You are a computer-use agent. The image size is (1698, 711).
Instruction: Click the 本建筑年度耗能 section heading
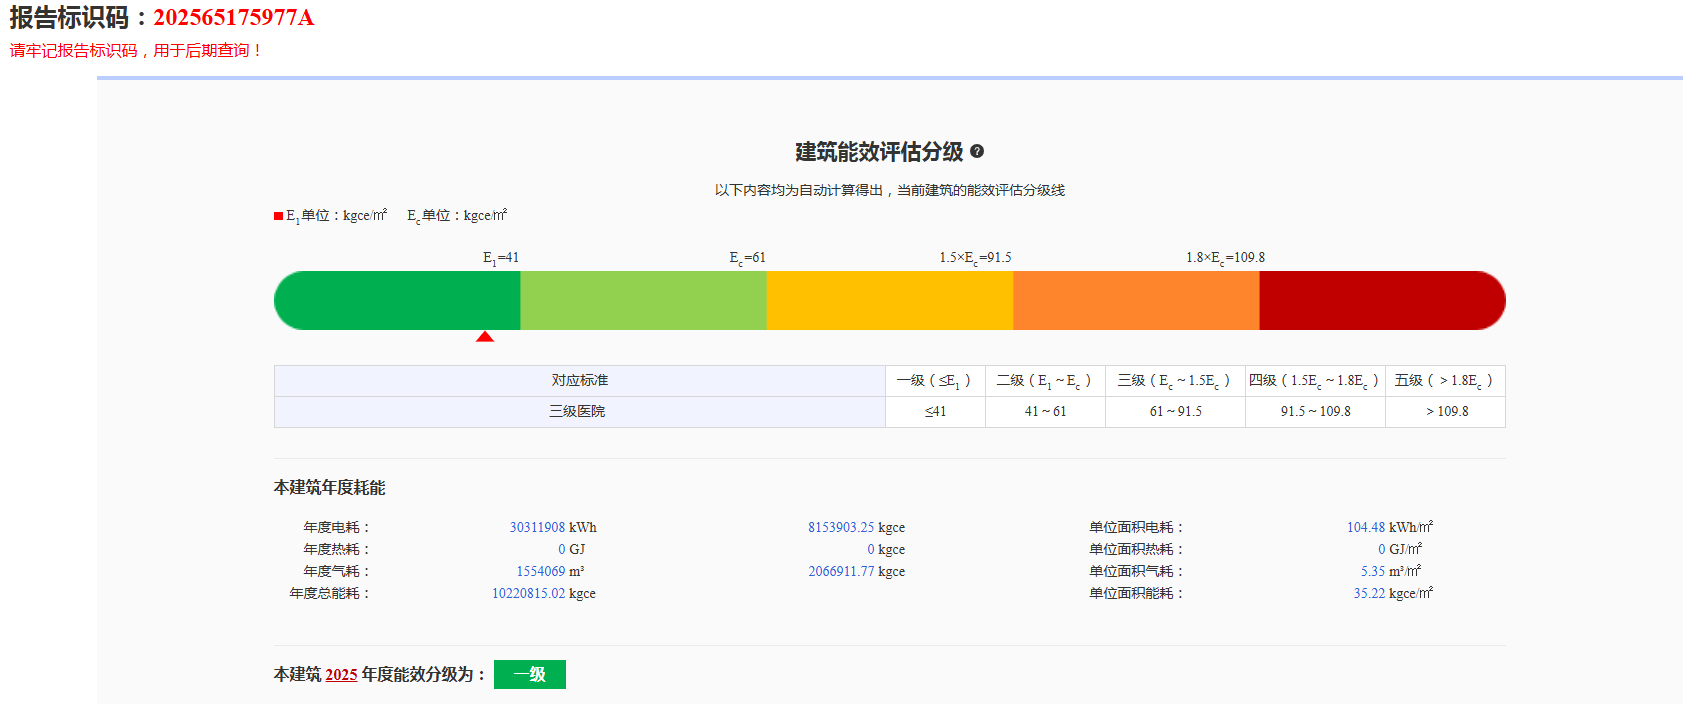coord(330,487)
